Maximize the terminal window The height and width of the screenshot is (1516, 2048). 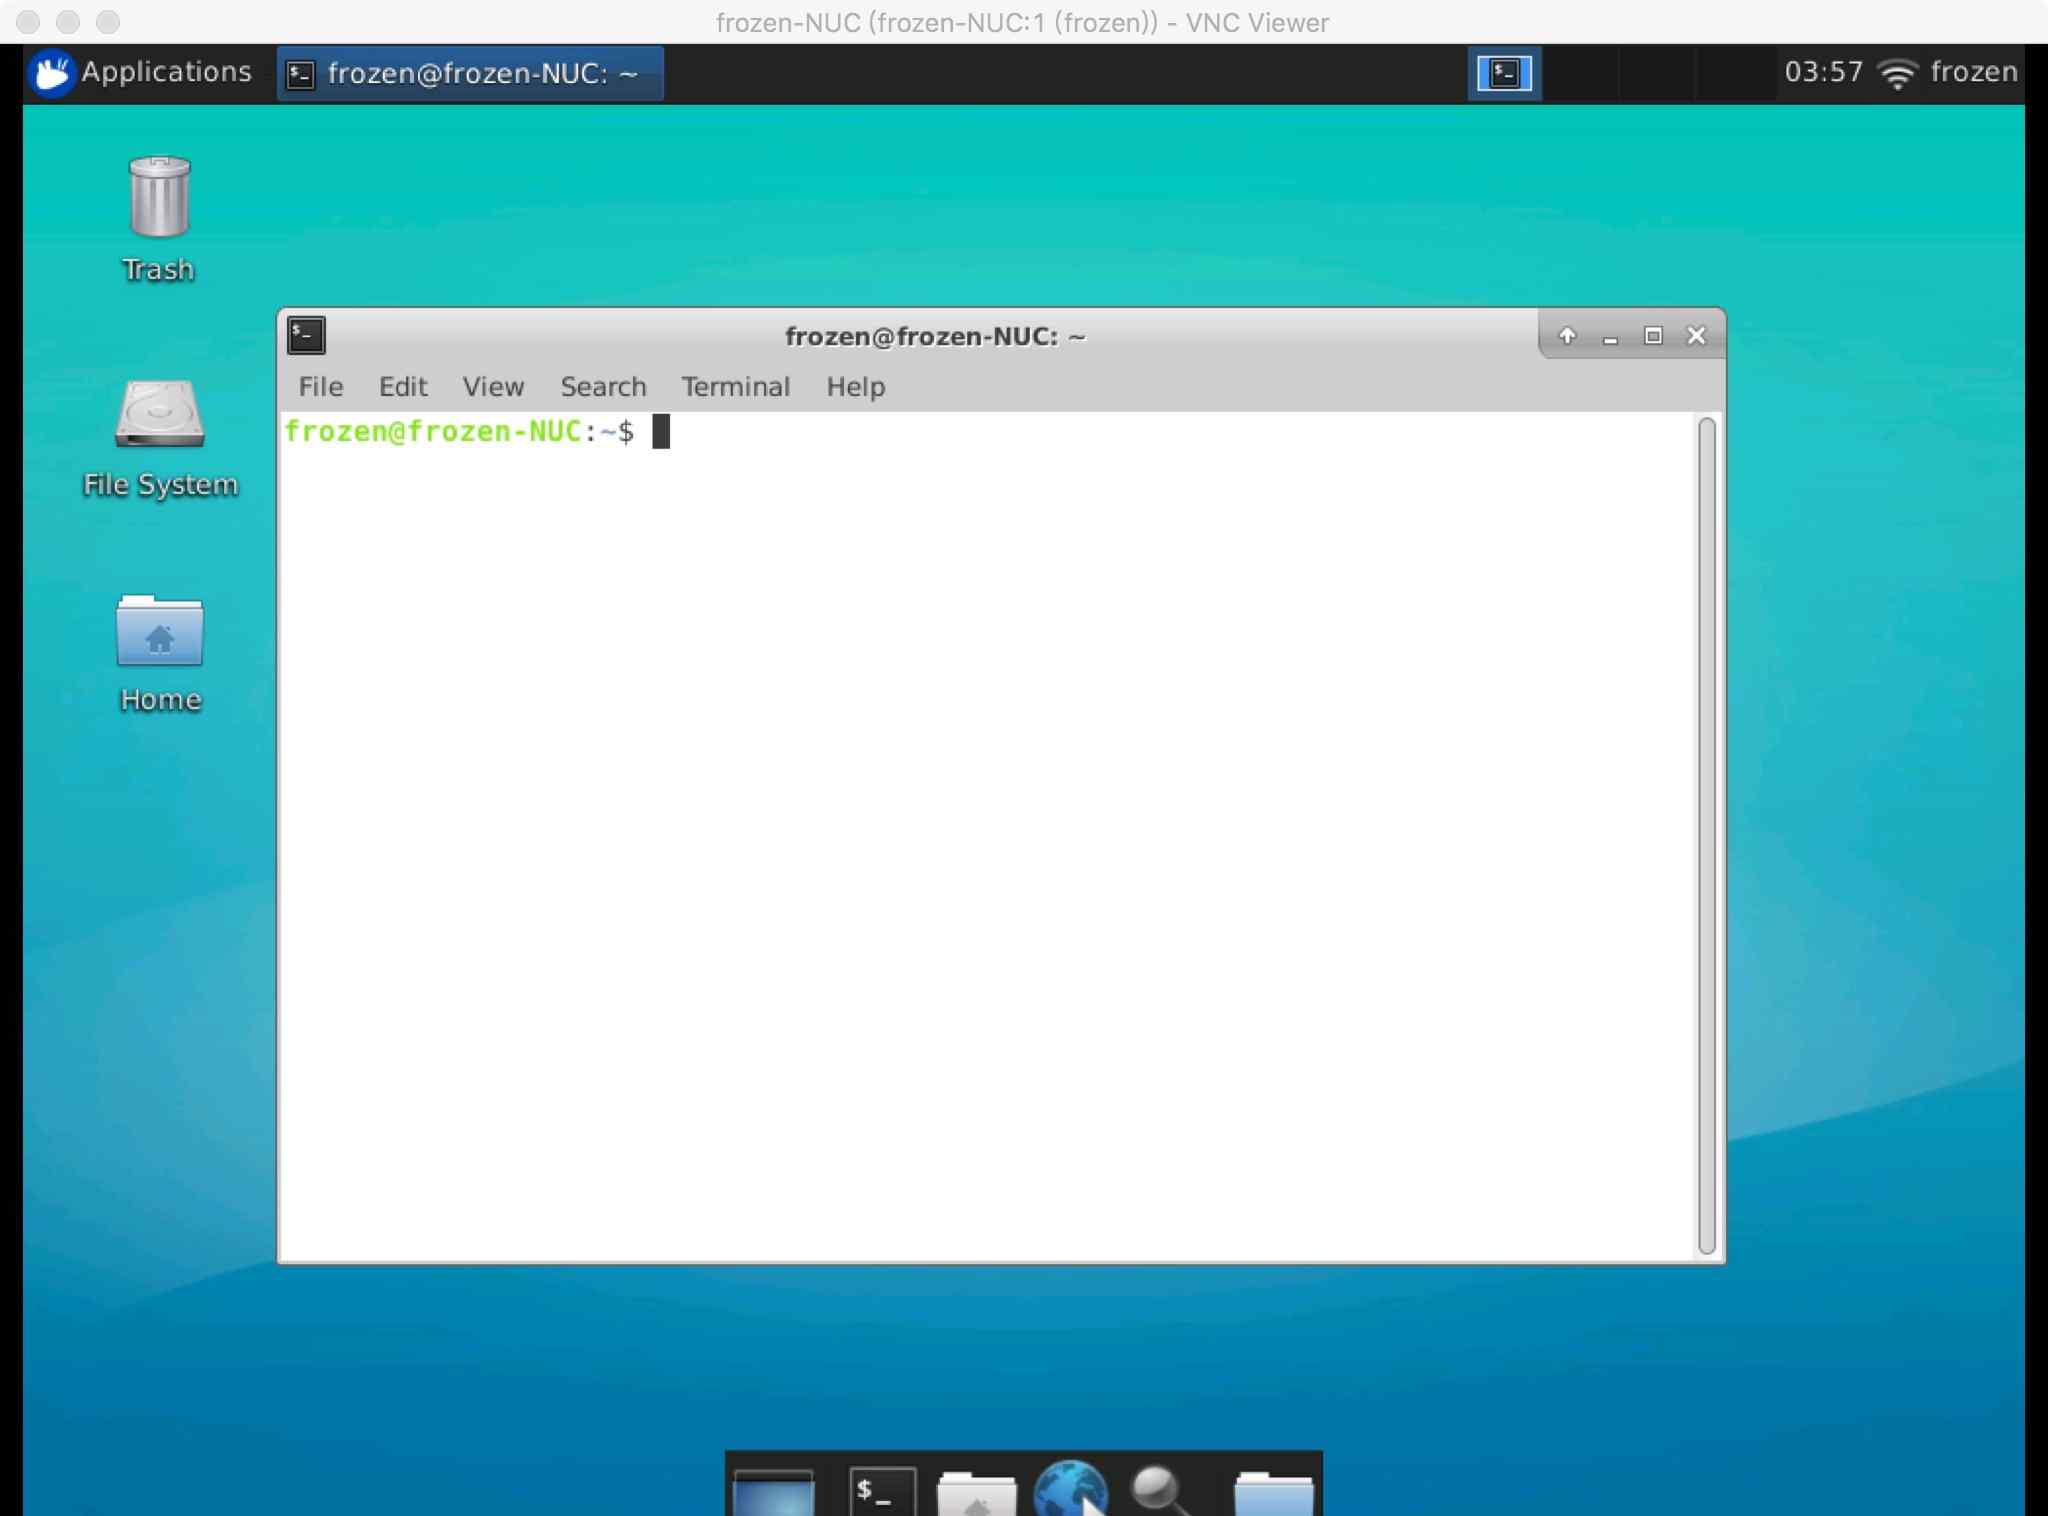click(x=1653, y=336)
